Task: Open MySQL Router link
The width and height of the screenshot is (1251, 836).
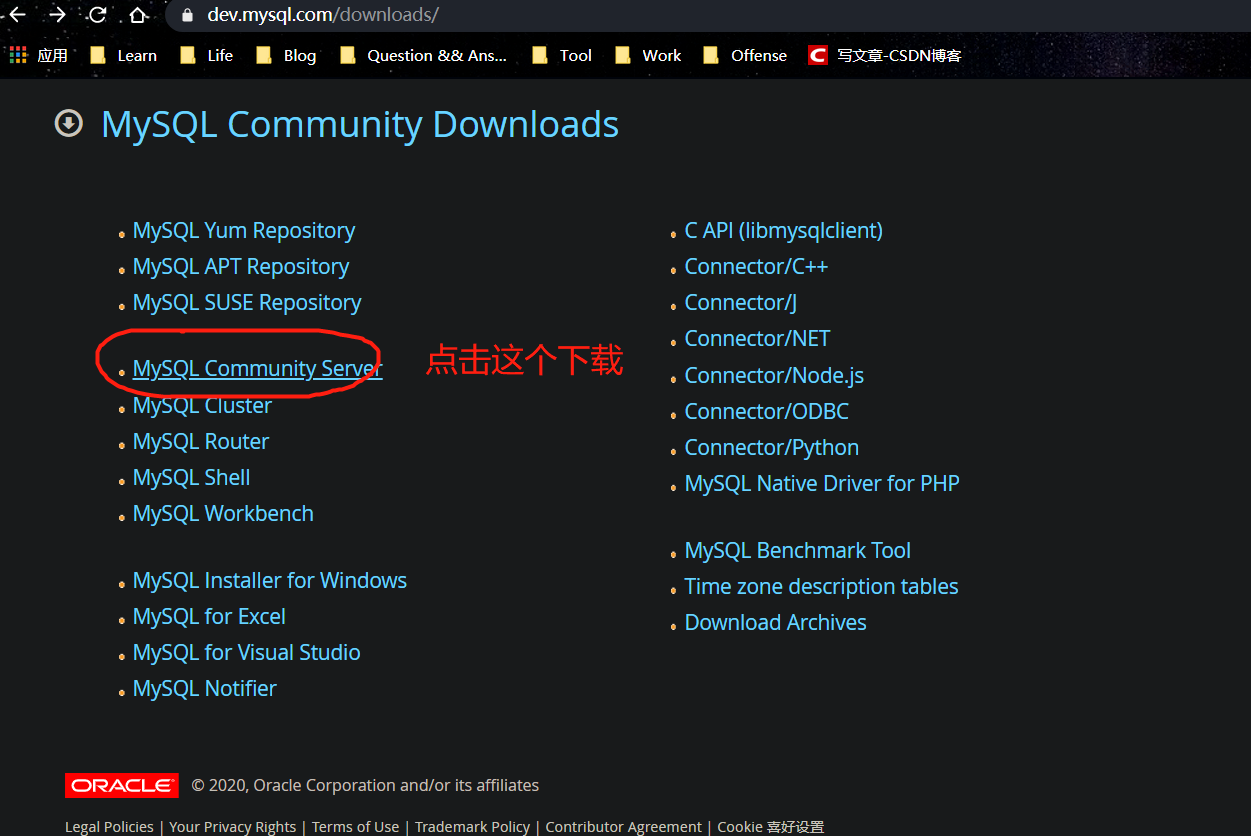Action: tap(201, 441)
